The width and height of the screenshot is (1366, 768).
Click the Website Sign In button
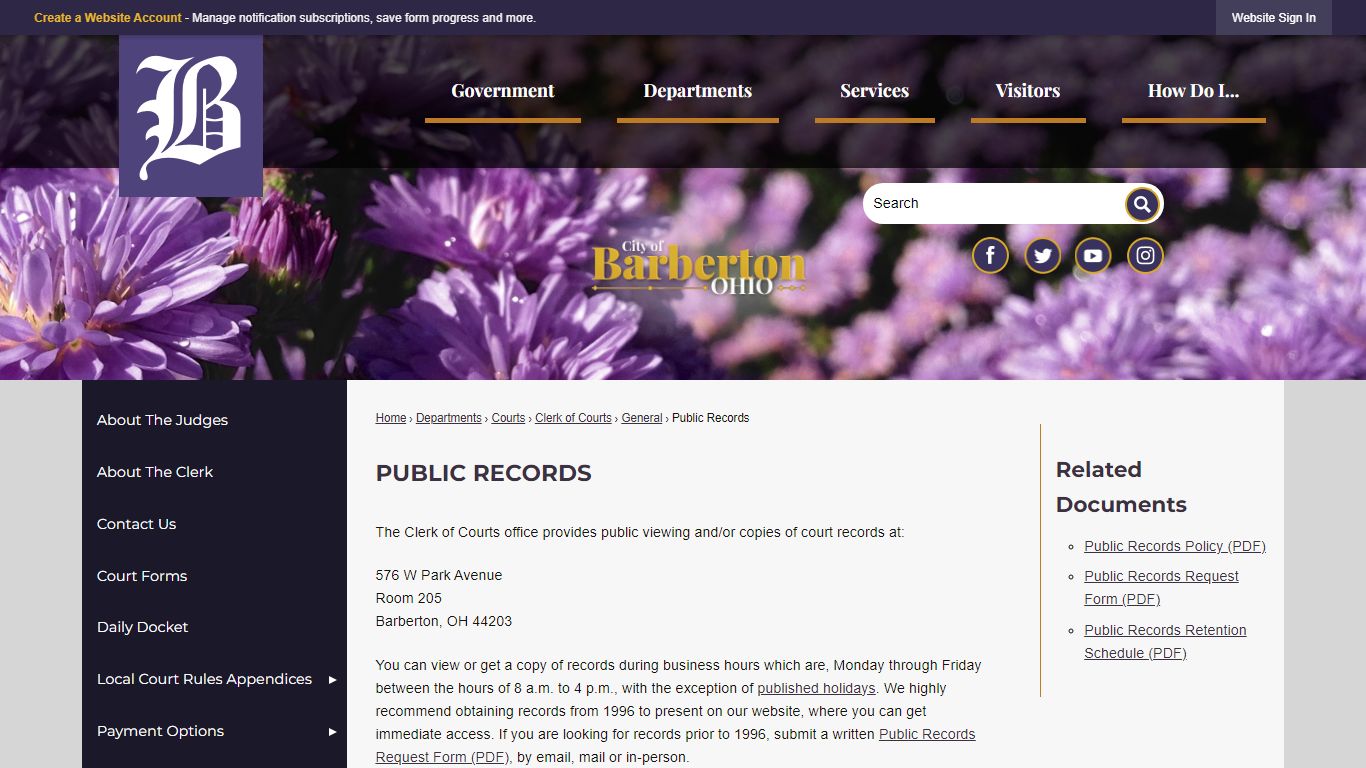click(1274, 18)
